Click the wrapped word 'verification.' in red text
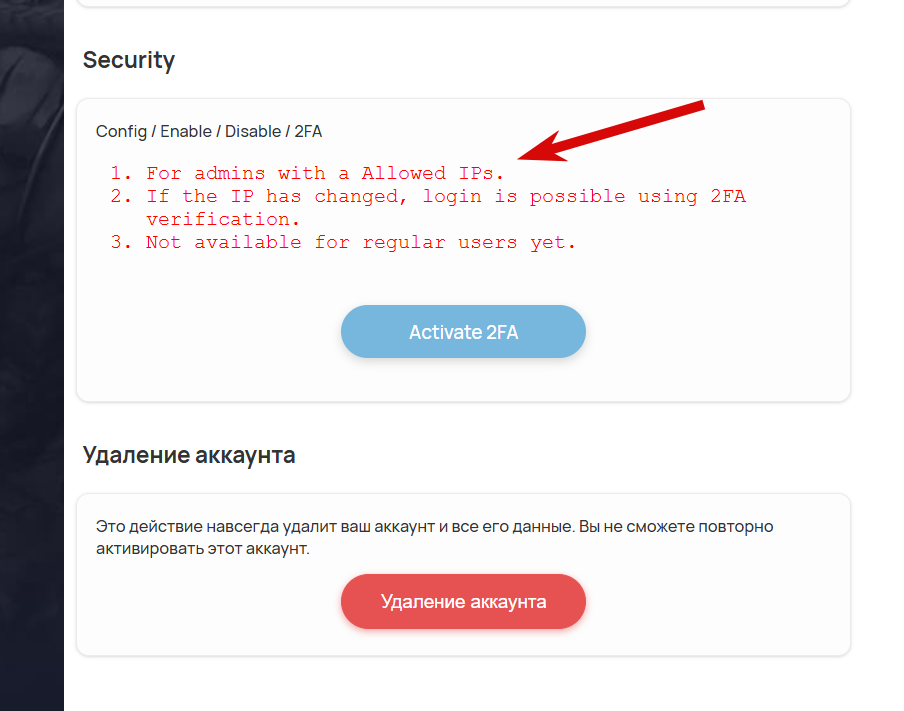 pyautogui.click(x=223, y=219)
